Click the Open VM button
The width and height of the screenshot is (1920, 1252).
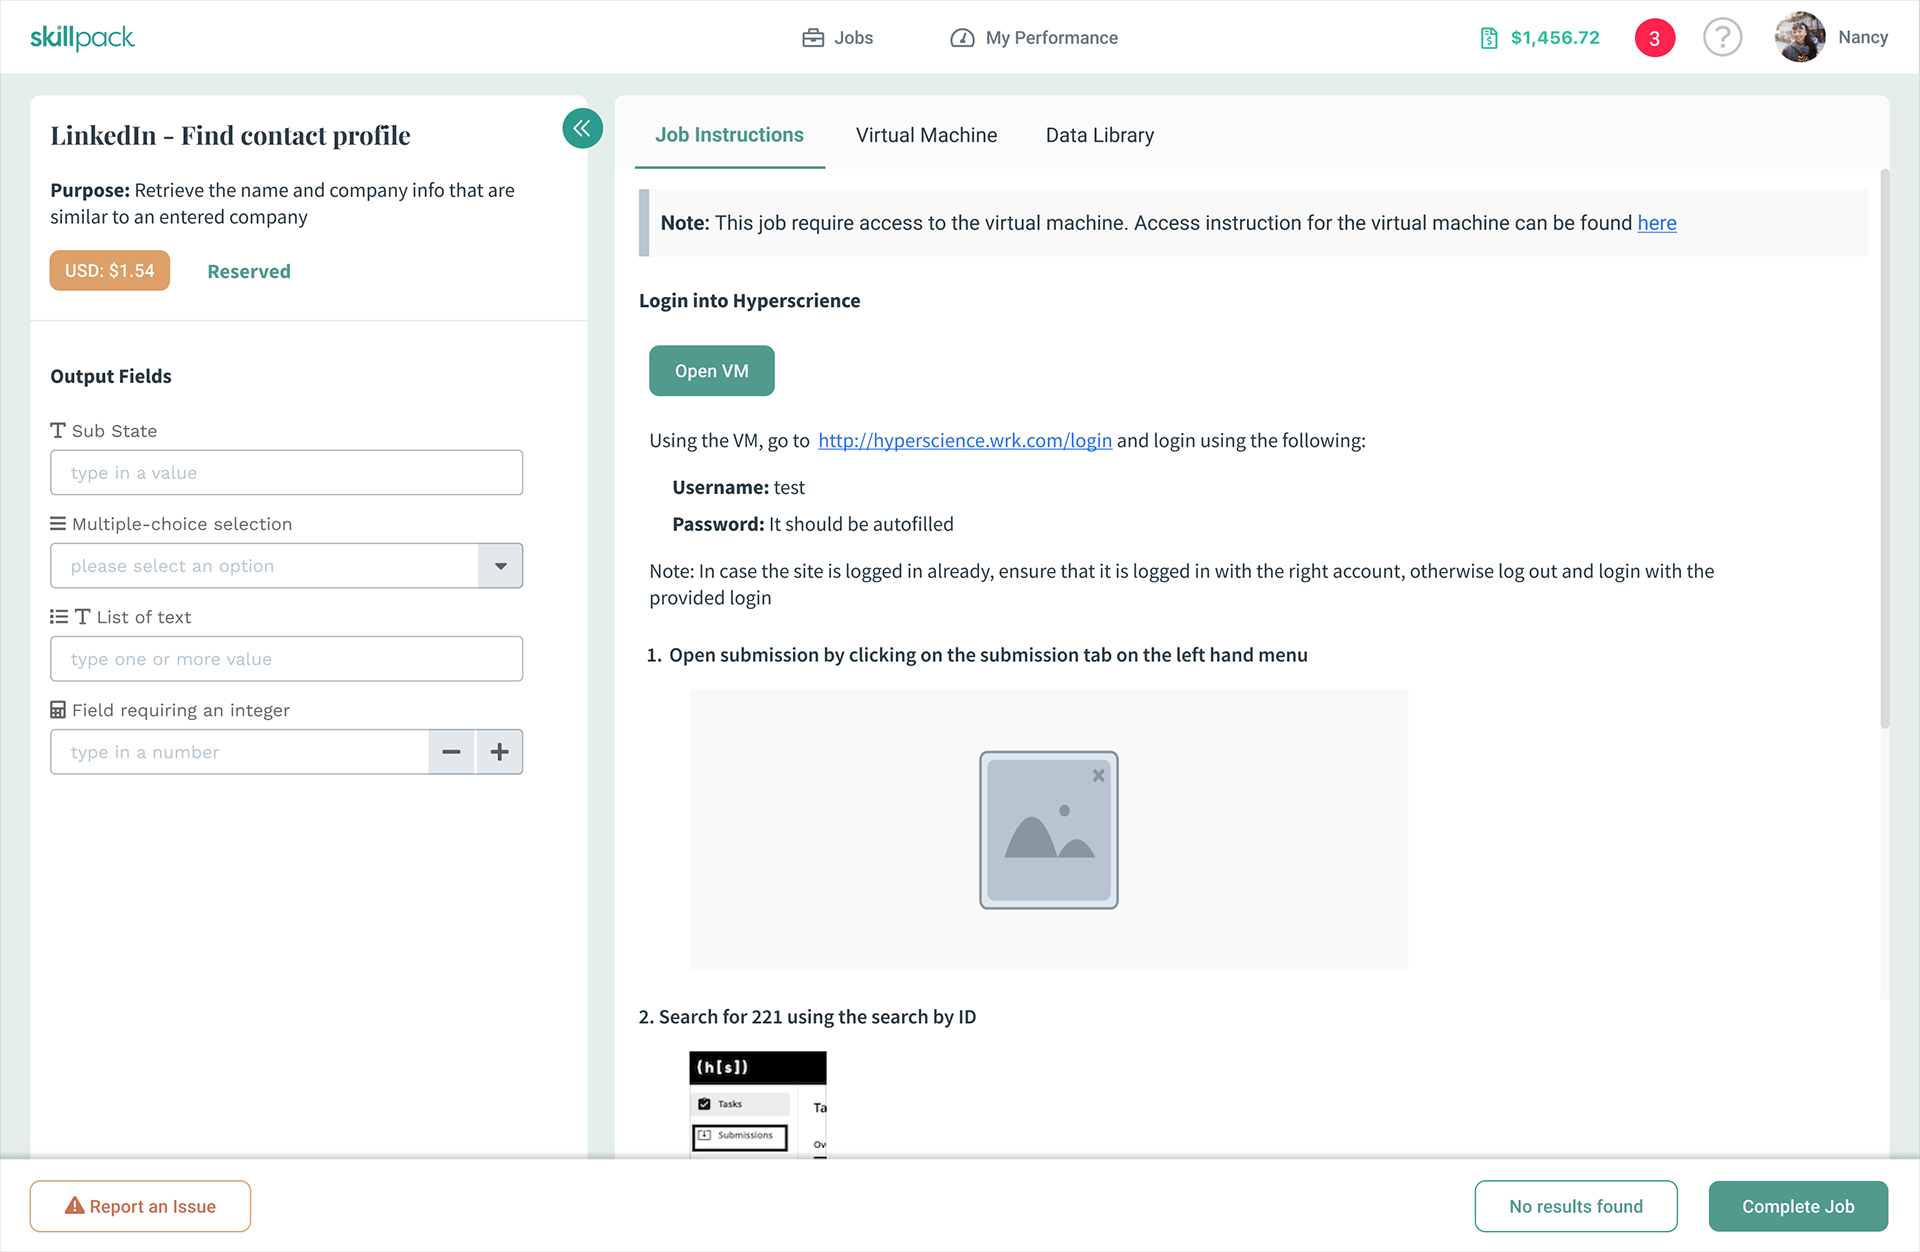tap(712, 371)
